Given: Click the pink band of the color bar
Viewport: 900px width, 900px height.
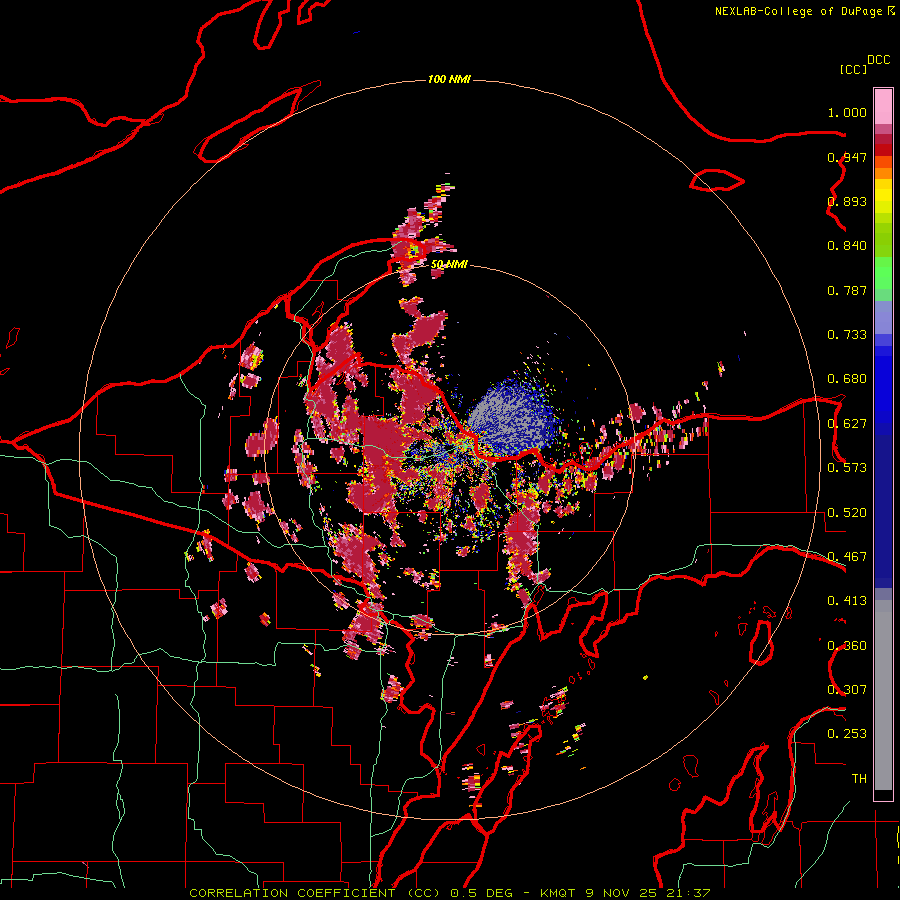Looking at the screenshot, I should coord(883,107).
